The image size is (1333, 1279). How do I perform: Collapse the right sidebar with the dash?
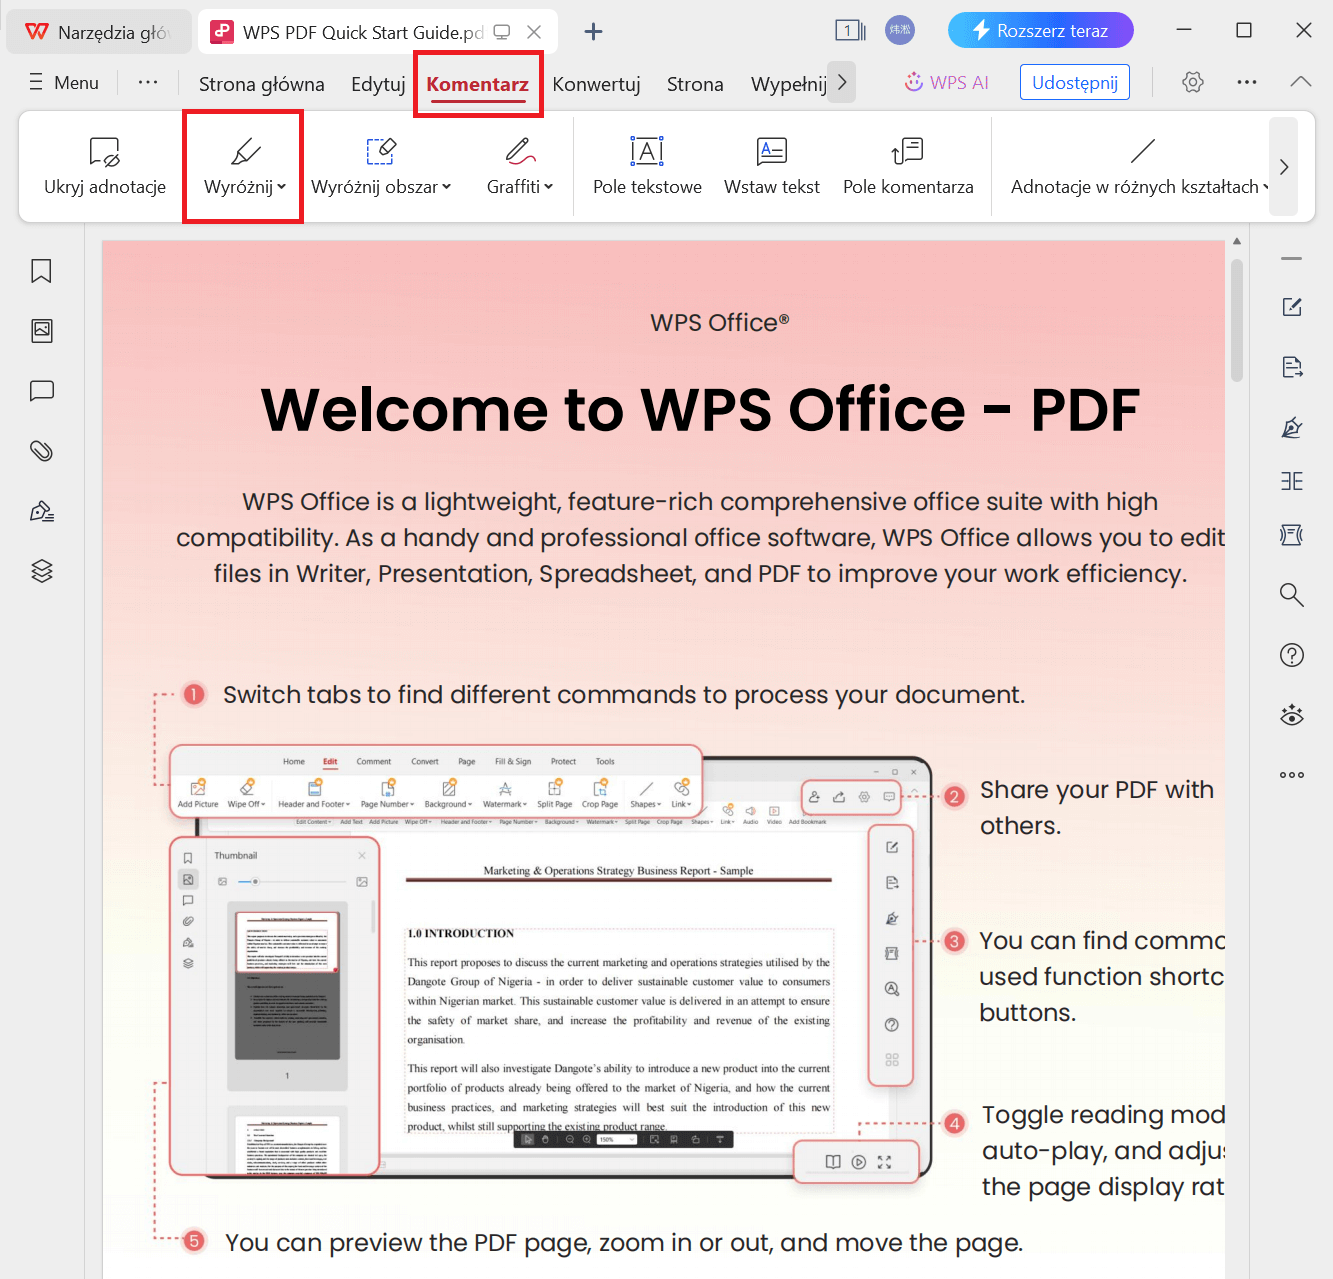(1292, 259)
